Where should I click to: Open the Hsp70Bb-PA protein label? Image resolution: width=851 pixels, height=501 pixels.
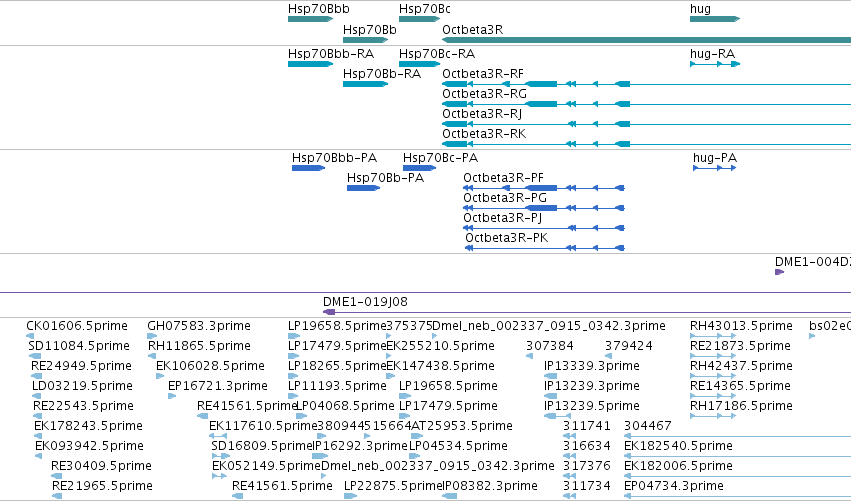click(385, 178)
